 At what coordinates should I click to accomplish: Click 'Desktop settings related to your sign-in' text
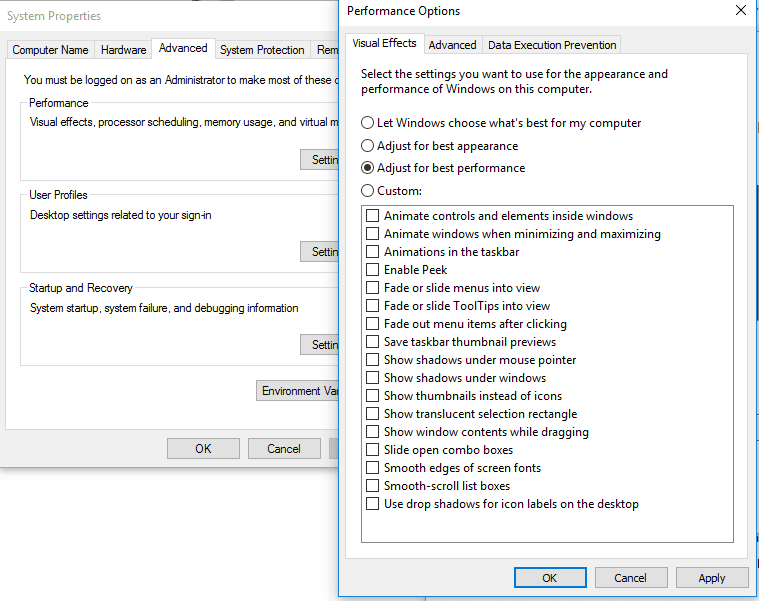(121, 215)
